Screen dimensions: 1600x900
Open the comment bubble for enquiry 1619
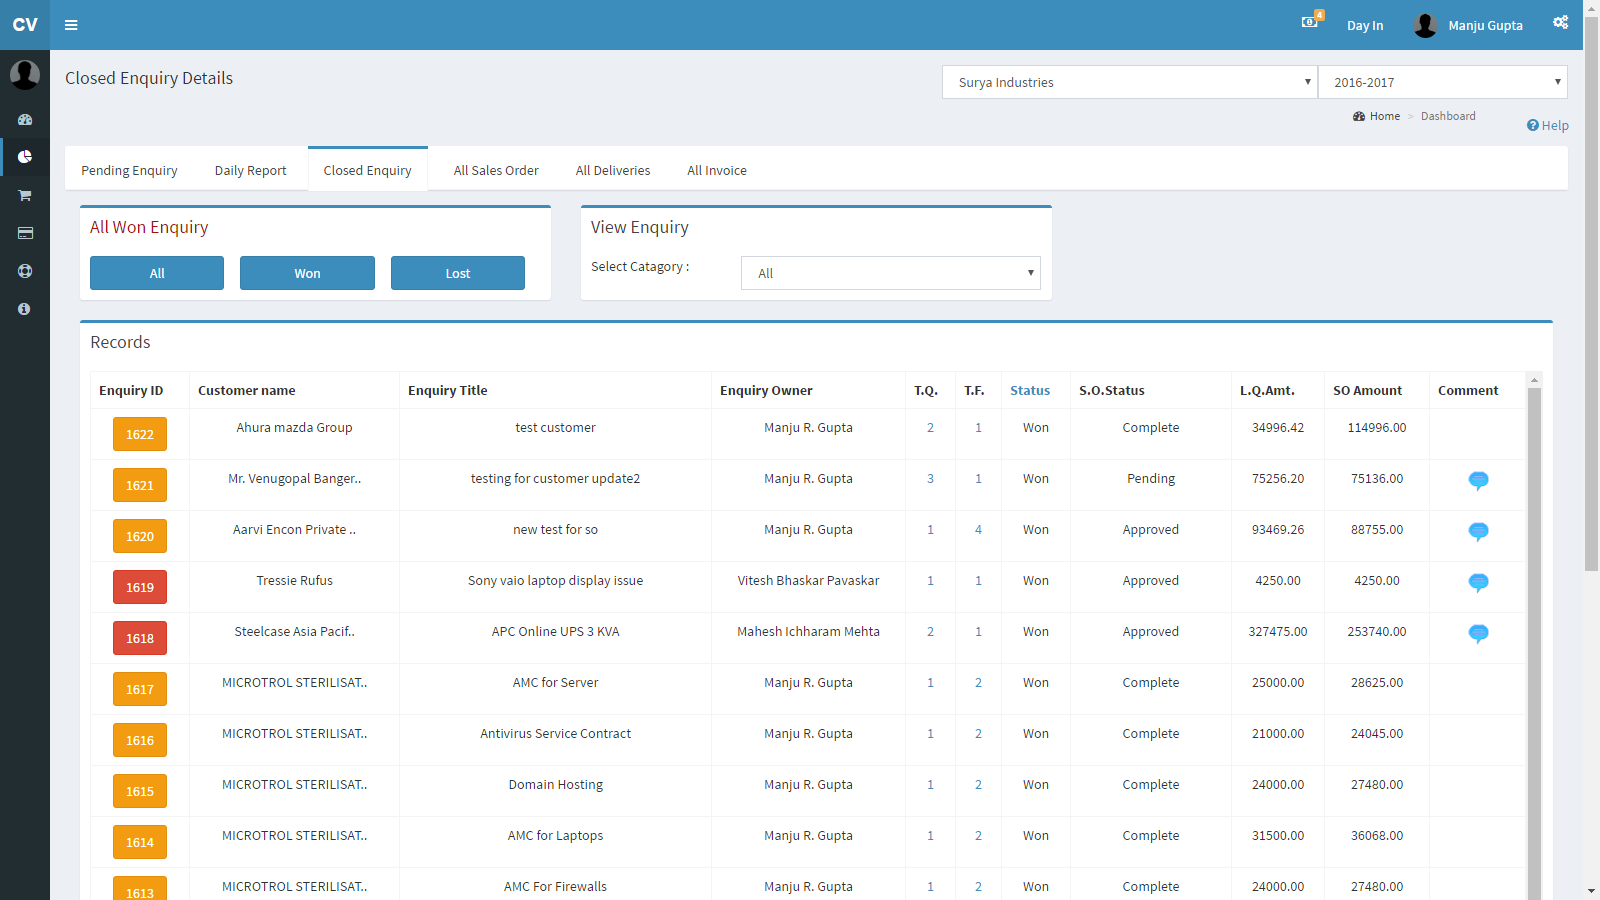(1478, 582)
